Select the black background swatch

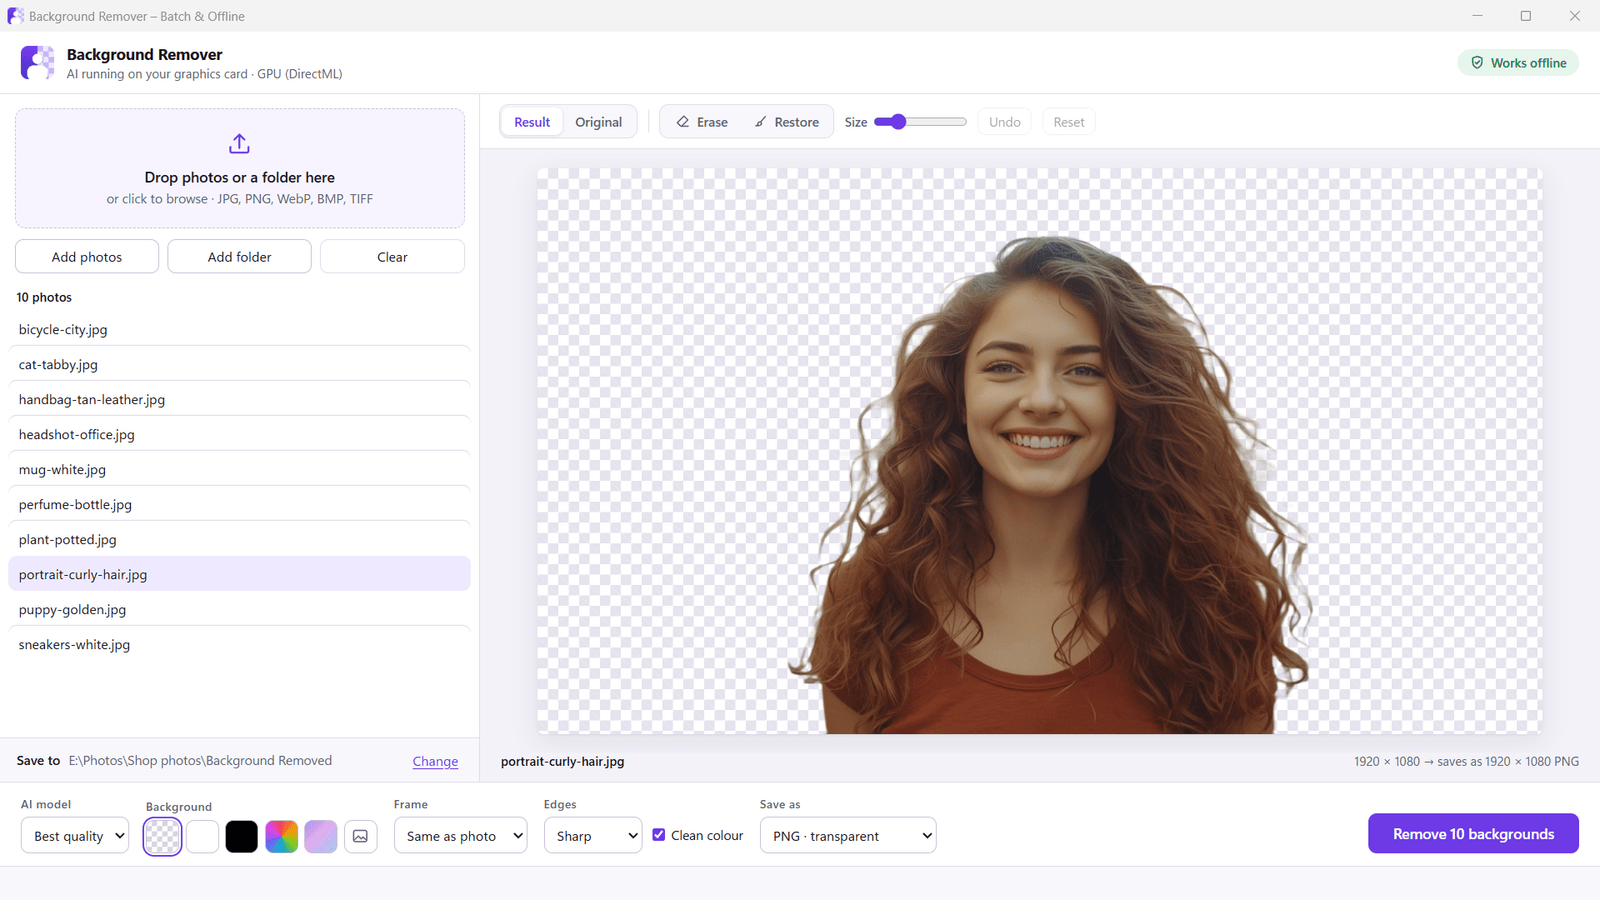(x=241, y=836)
